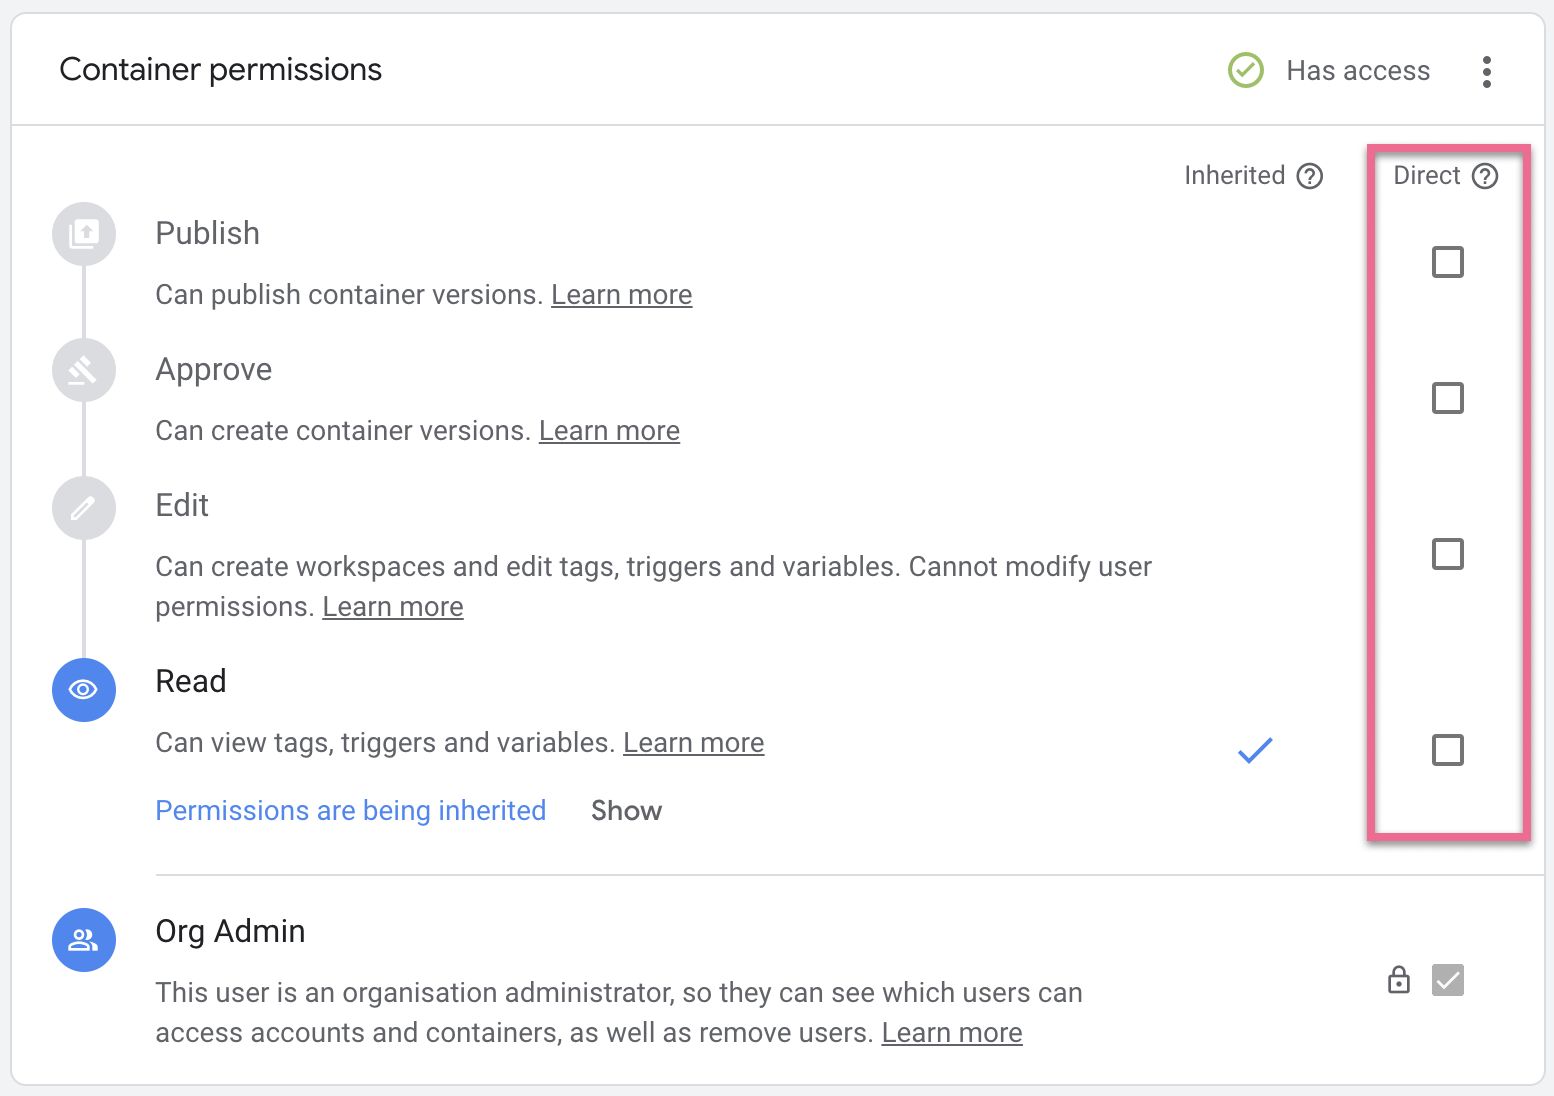The image size is (1554, 1096).
Task: Tick the Approve direct permission checkbox
Action: 1447,398
